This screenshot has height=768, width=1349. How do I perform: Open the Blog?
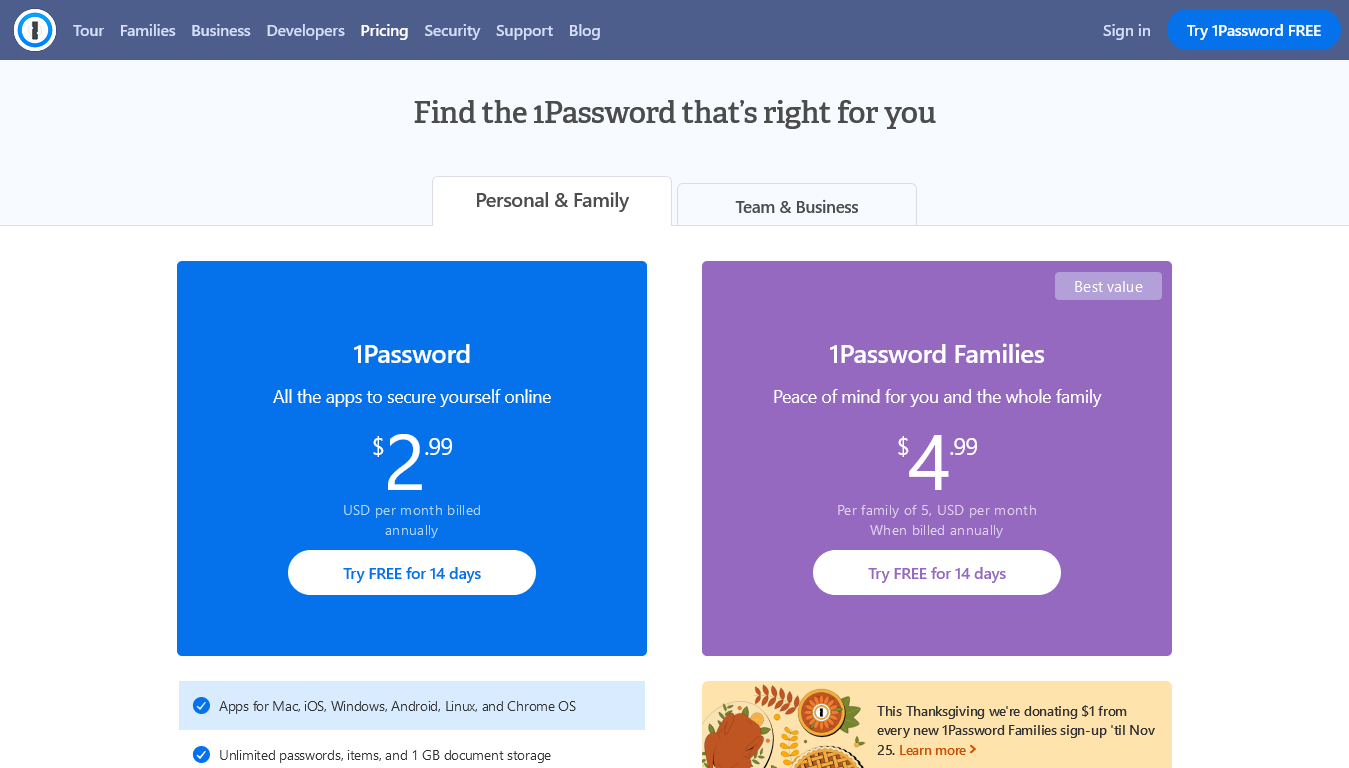[584, 30]
